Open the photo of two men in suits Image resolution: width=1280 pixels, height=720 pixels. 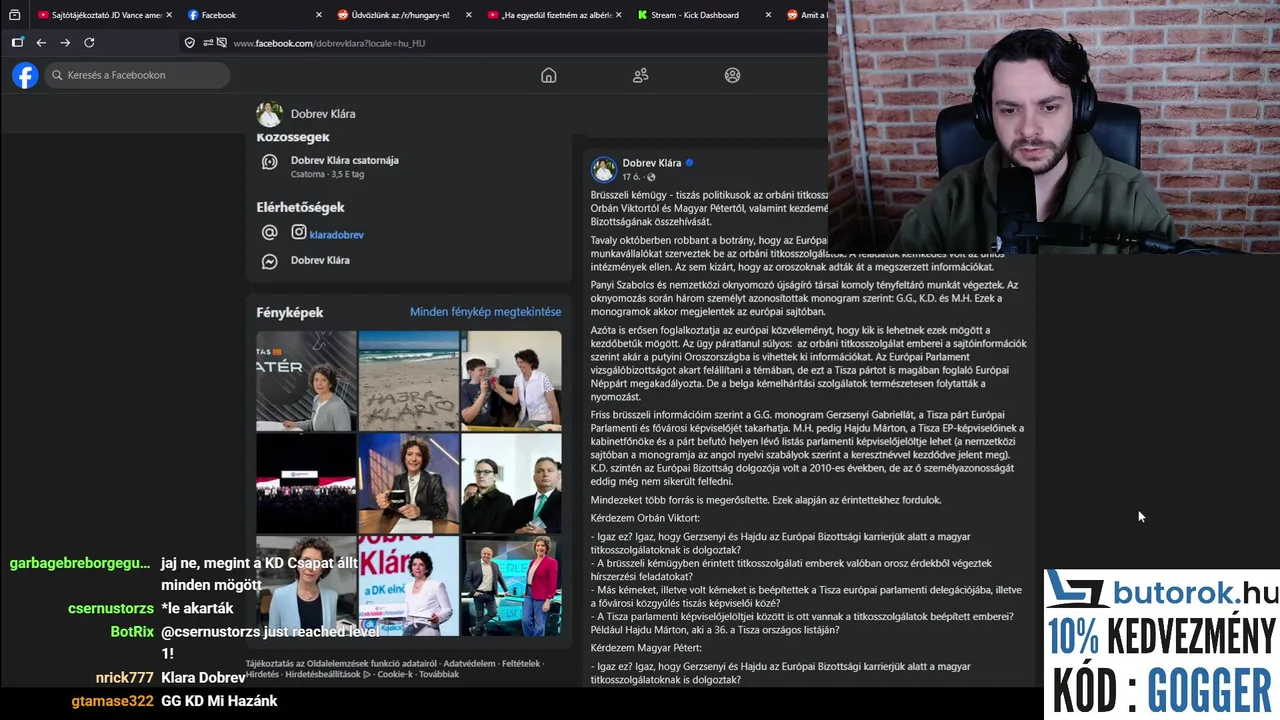point(511,483)
